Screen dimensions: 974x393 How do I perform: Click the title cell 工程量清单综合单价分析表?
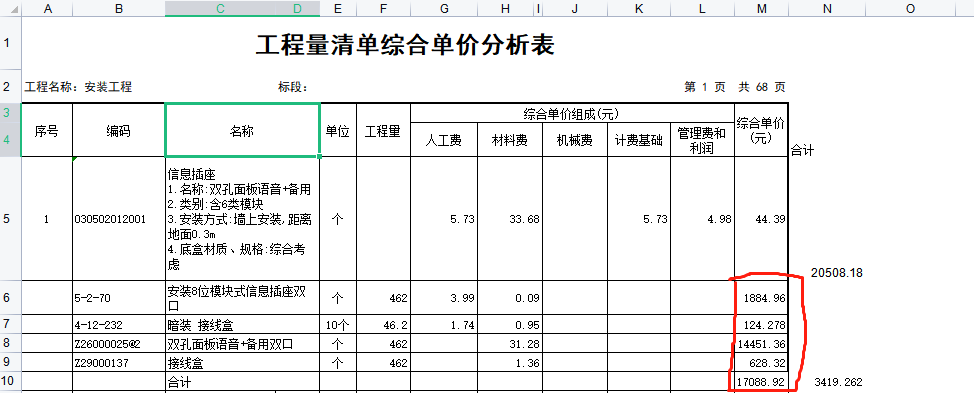pyautogui.click(x=405, y=45)
